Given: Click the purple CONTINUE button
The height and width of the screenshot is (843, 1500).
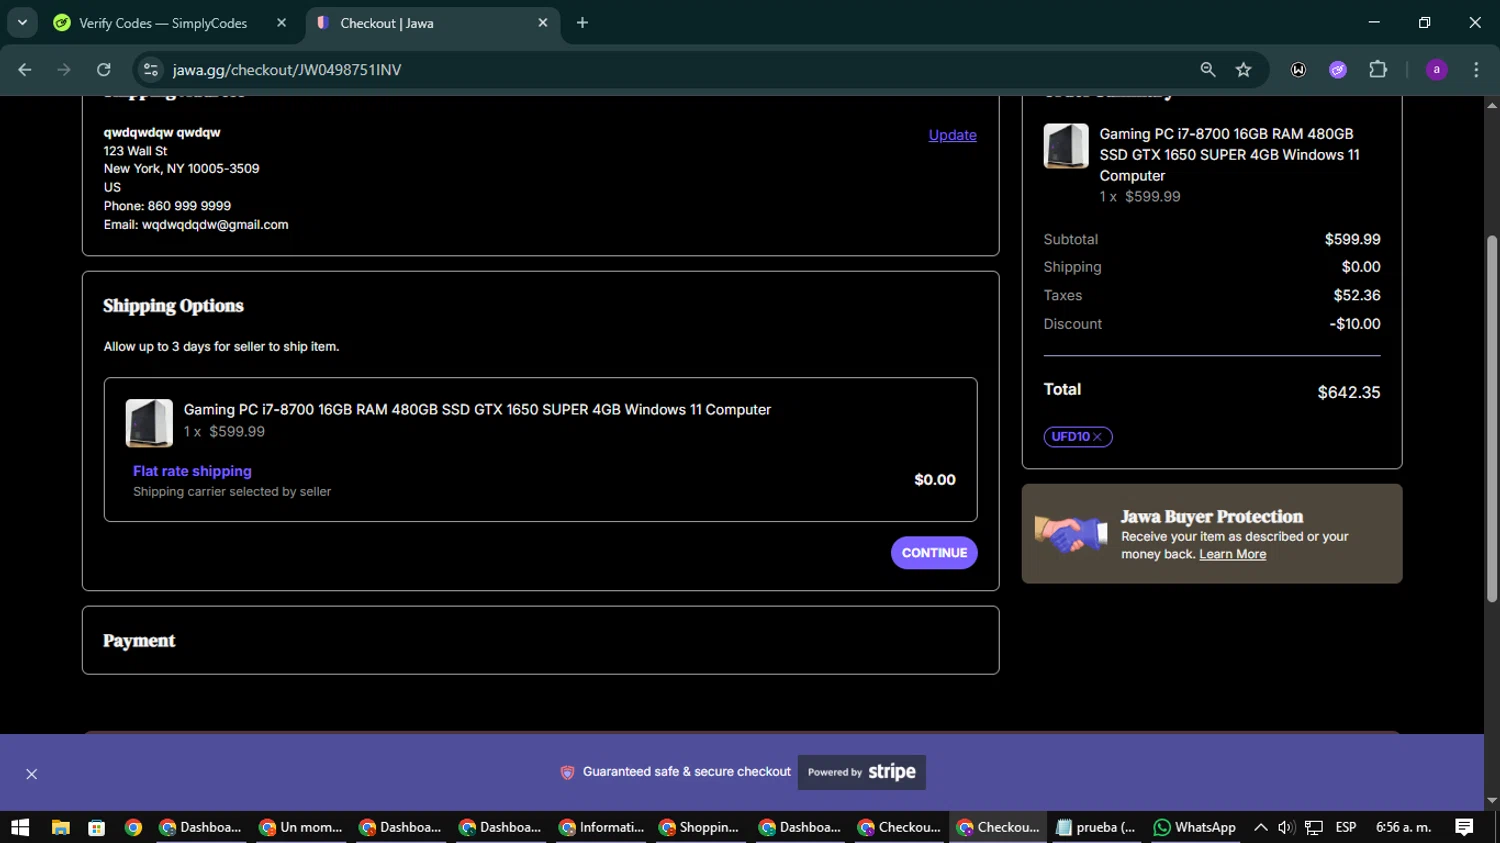Looking at the screenshot, I should (x=934, y=553).
